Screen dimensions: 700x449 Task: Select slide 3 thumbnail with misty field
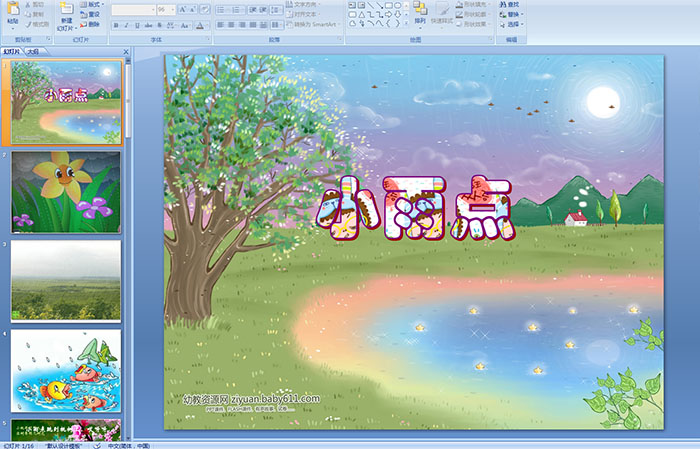coord(66,281)
